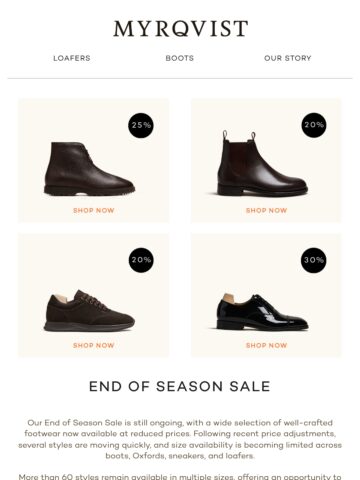360x480 pixels.
Task: Select the black patent Oxford shoe image
Action: 262,311
